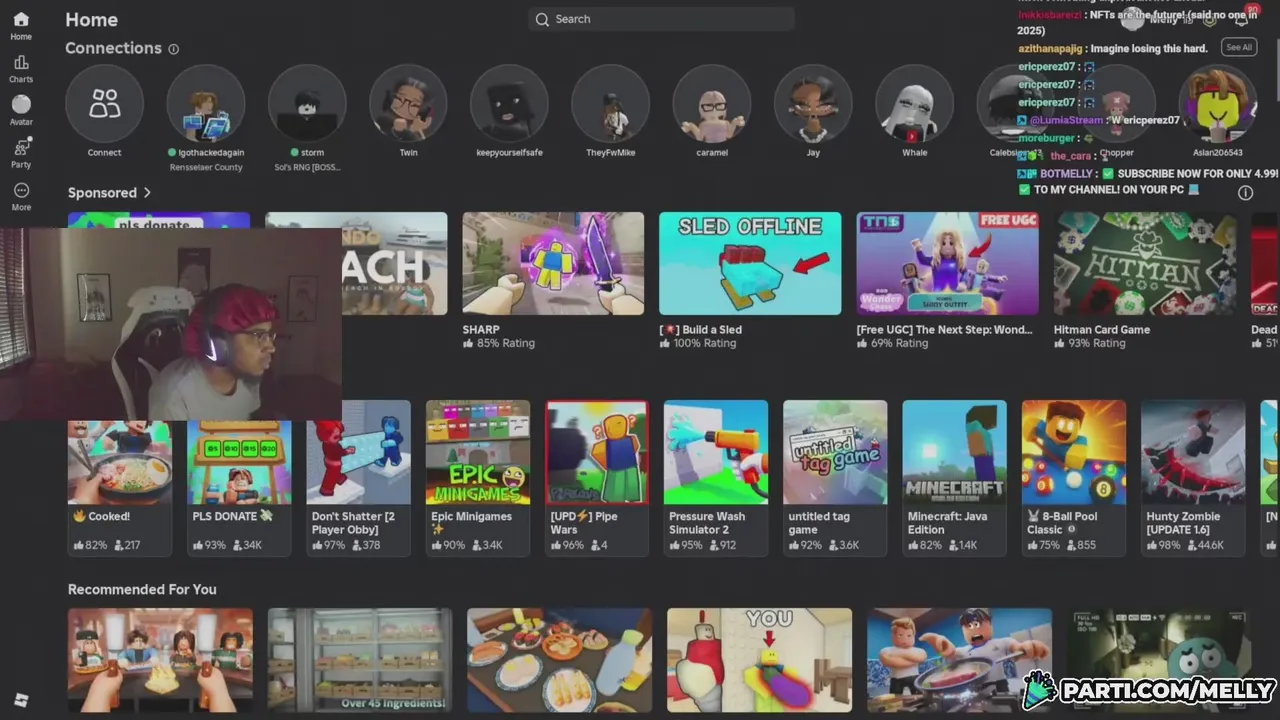Expand the Sponsored section chevron
Image resolution: width=1280 pixels, height=720 pixels.
coord(147,192)
